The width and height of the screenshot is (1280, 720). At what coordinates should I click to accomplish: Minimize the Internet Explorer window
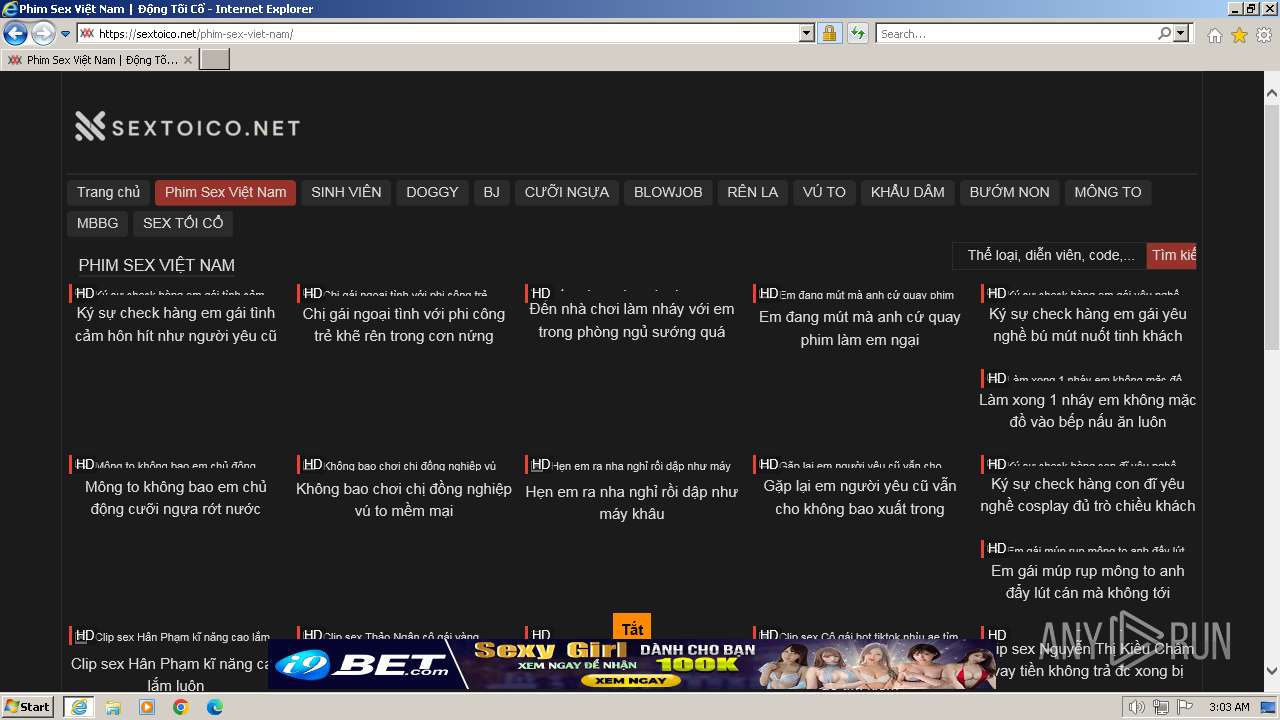1234,9
